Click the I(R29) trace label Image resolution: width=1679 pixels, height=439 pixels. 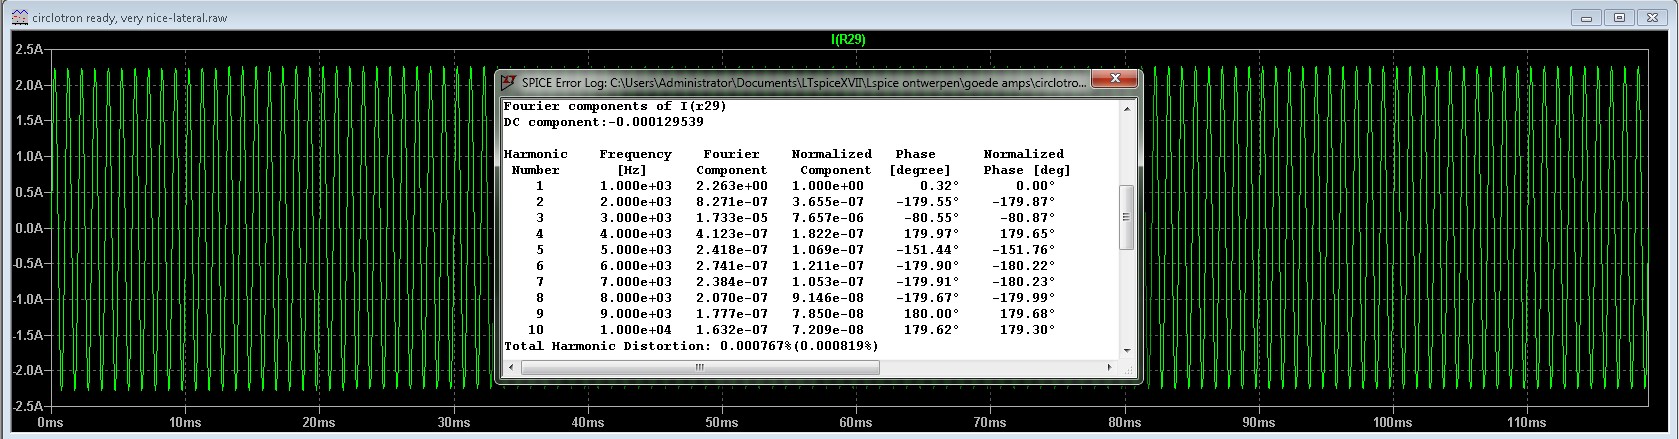click(848, 39)
